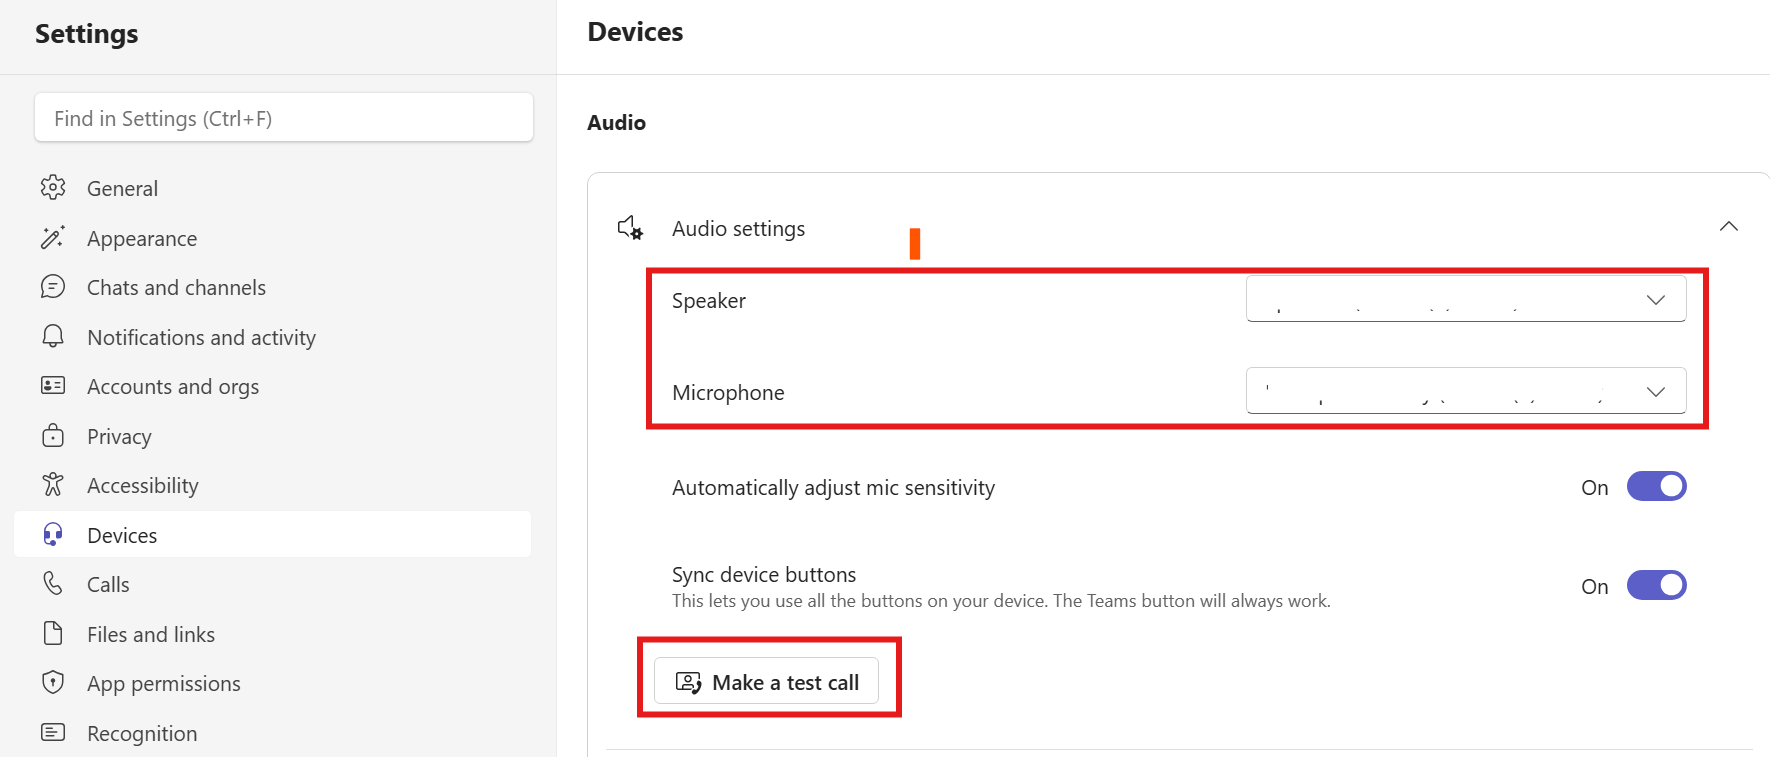Click the General gear icon
Image resolution: width=1770 pixels, height=757 pixels.
coord(53,188)
